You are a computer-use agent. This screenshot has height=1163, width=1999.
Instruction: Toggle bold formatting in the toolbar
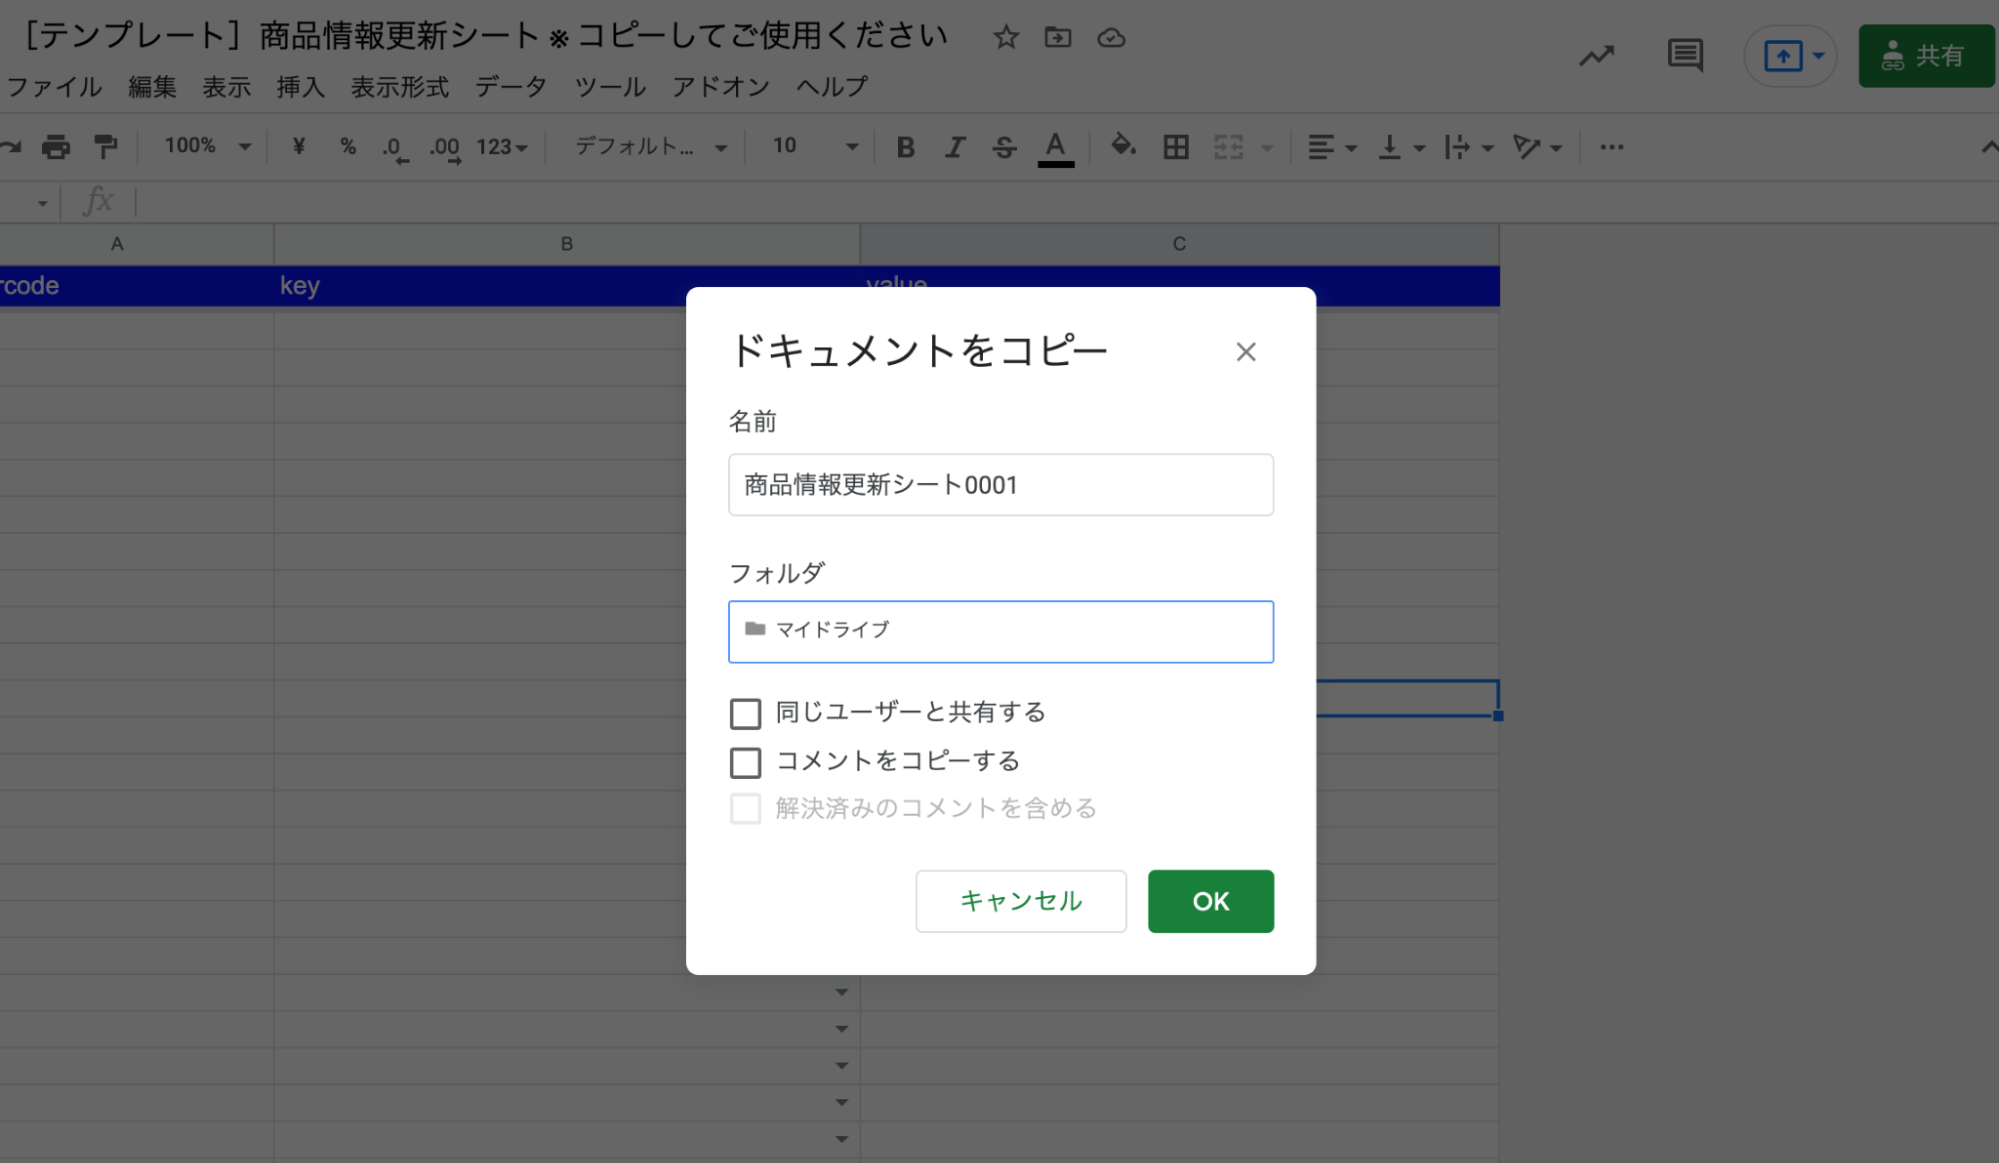pyautogui.click(x=905, y=146)
